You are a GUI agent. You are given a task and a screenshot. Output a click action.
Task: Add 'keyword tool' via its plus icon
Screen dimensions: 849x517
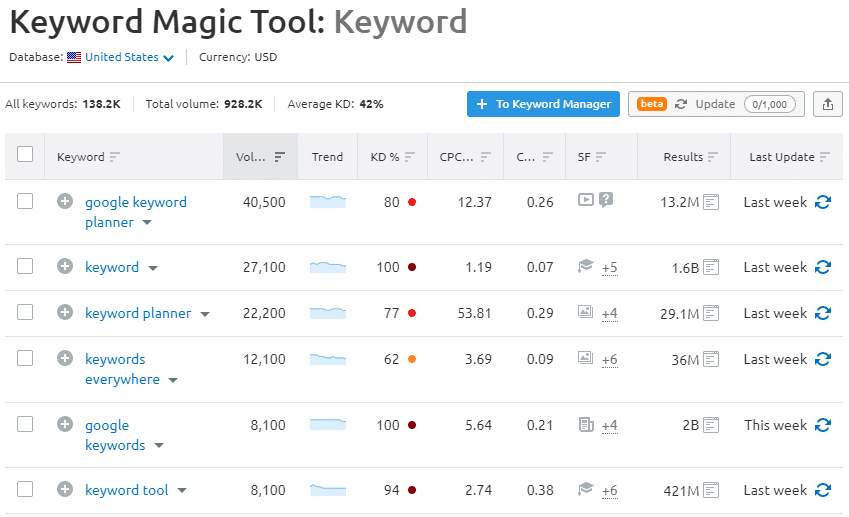65,489
